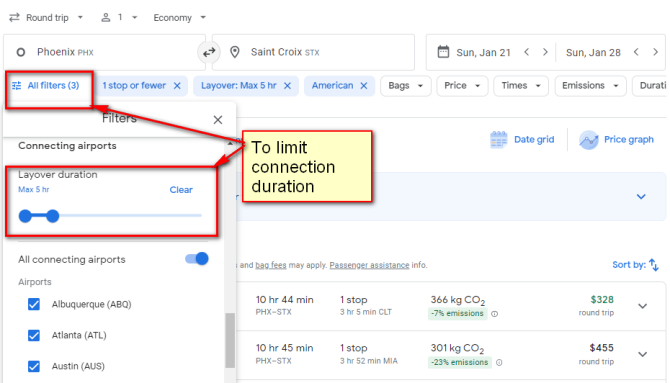
Task: Remove the American airline filter
Action: tap(364, 85)
